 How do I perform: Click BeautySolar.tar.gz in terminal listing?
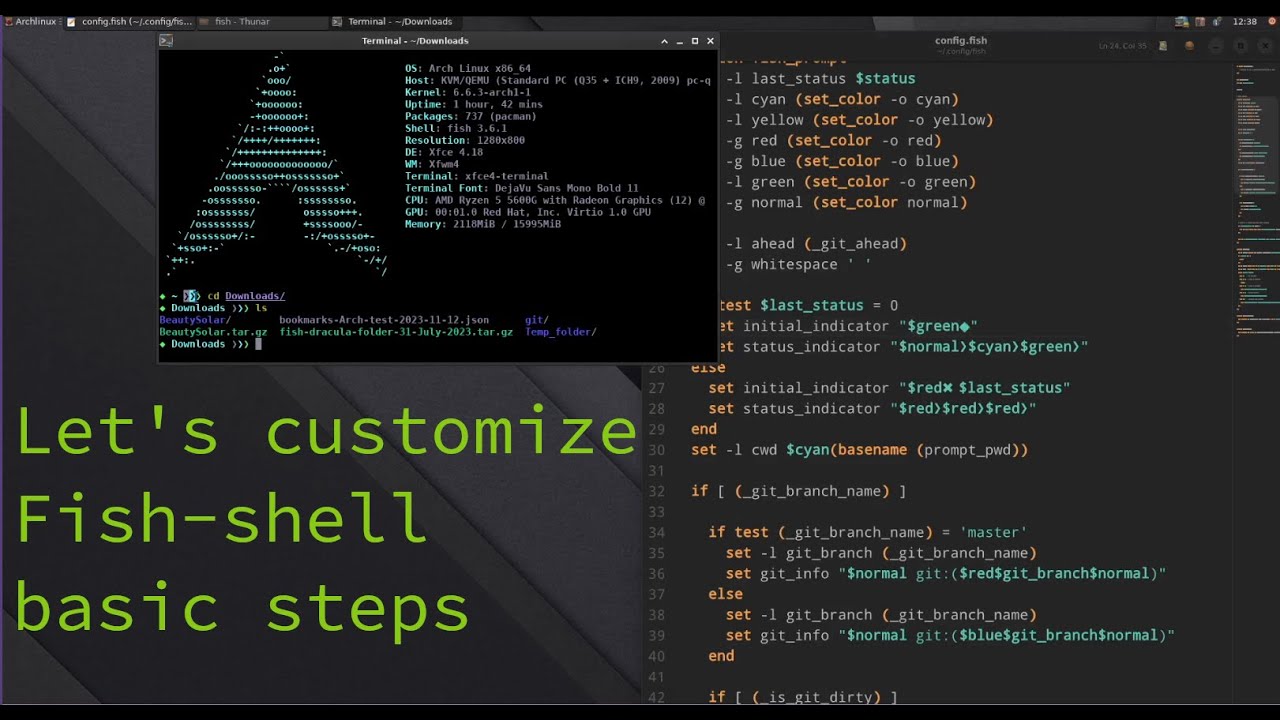[213, 332]
